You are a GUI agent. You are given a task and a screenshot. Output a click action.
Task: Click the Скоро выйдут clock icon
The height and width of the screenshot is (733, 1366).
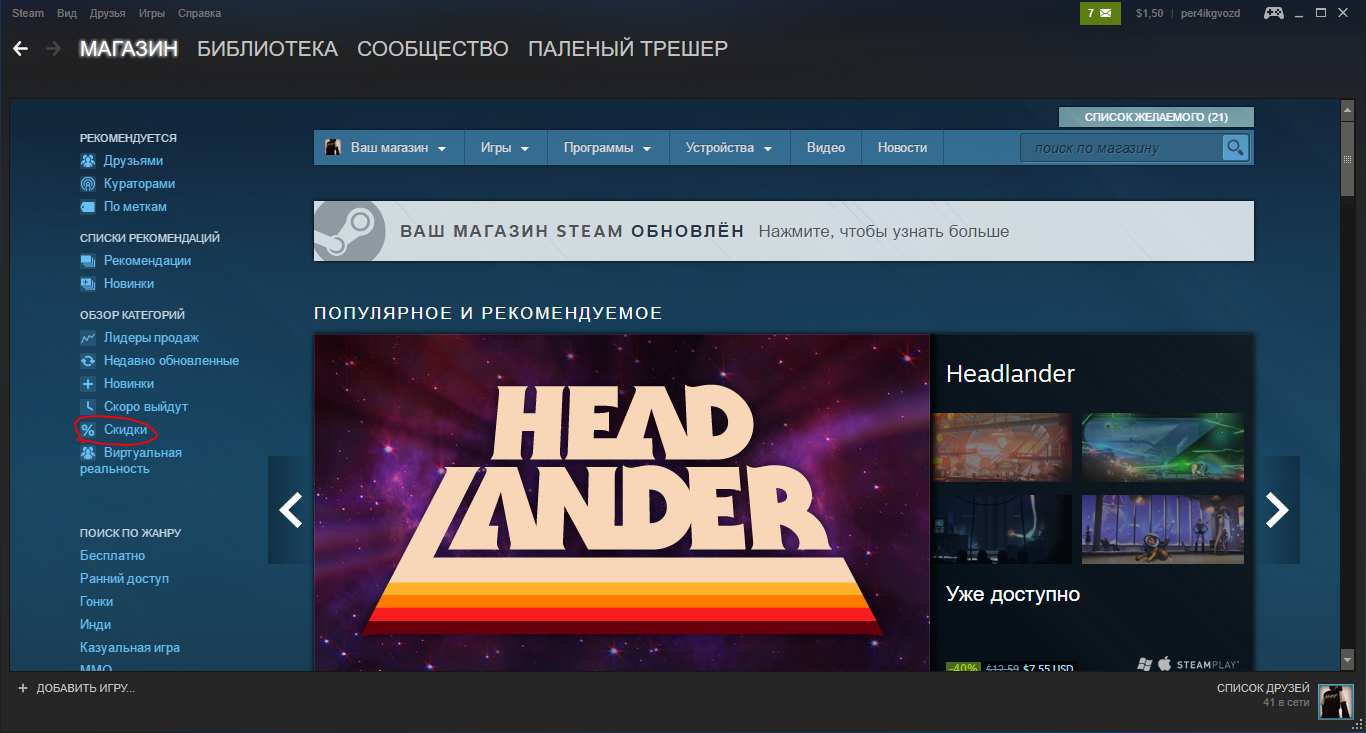pos(88,407)
